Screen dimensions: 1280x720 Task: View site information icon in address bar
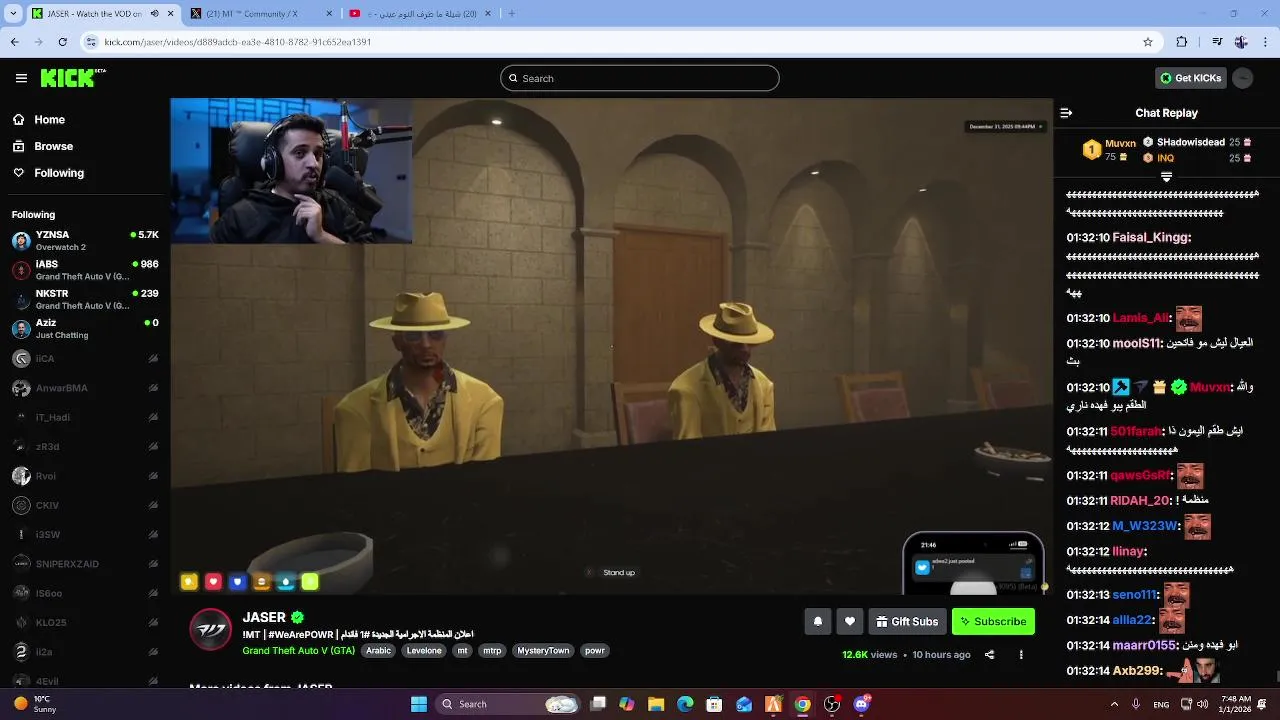[x=91, y=42]
